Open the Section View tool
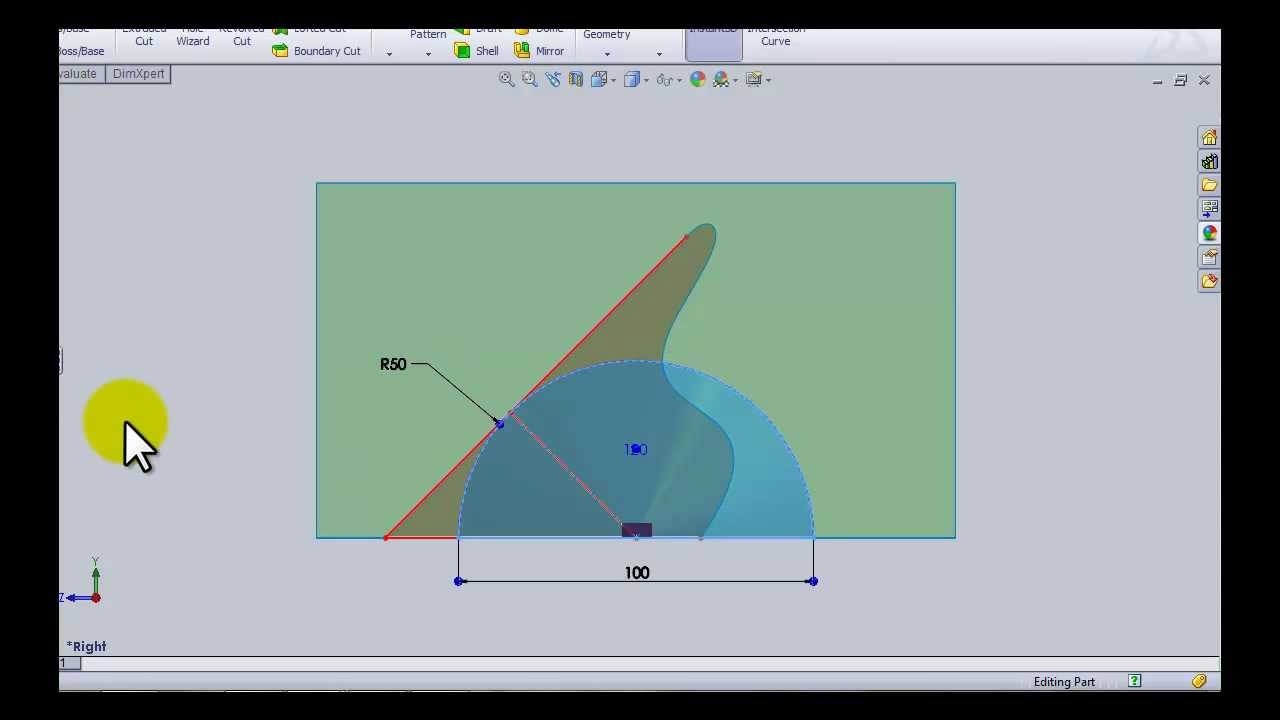Screen dimensions: 1280x720 [576, 80]
